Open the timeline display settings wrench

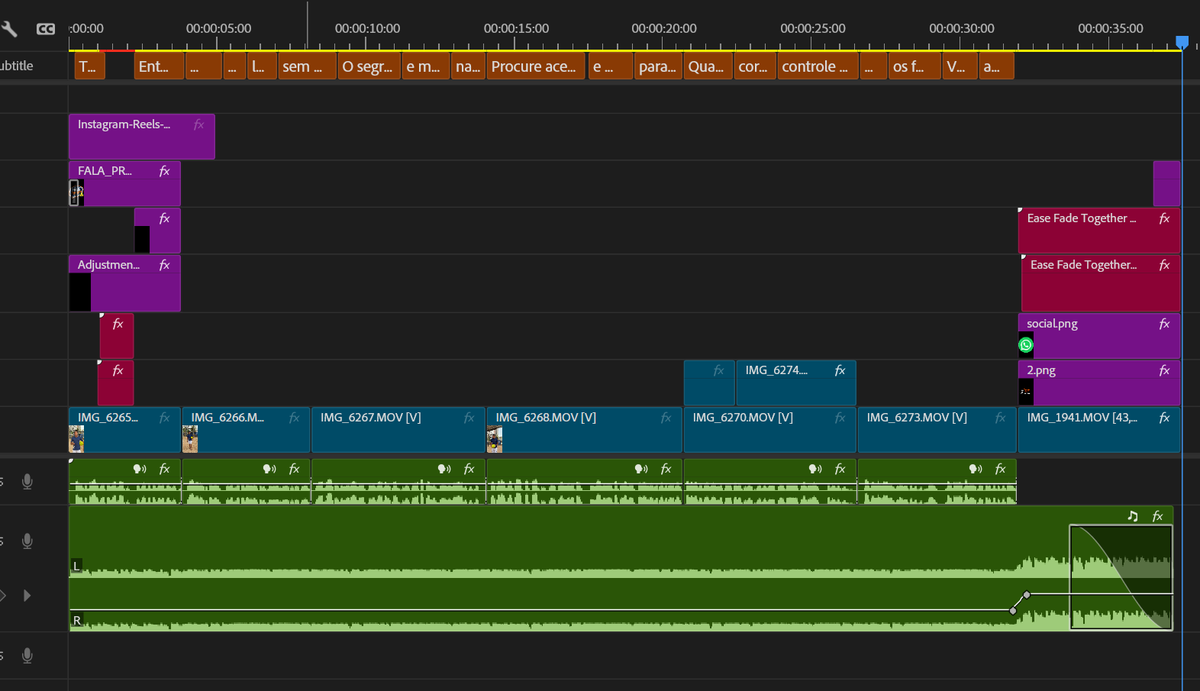9,29
